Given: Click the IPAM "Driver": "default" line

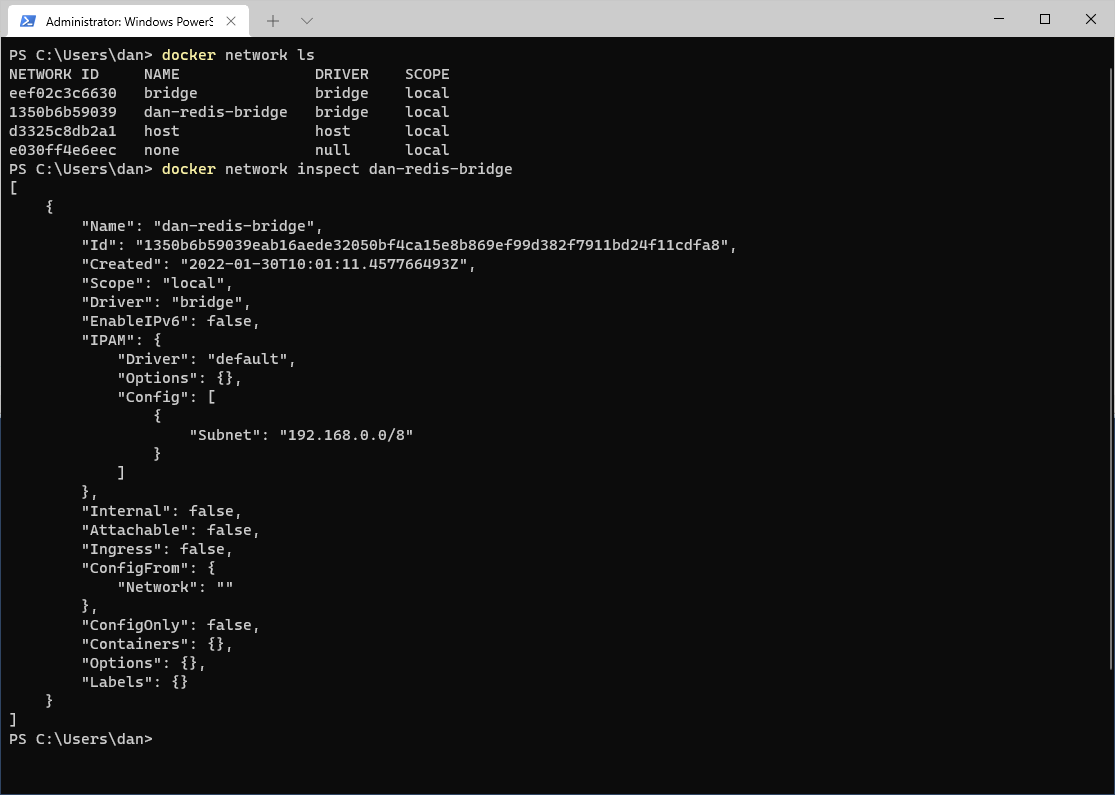Looking at the screenshot, I should pyautogui.click(x=206, y=359).
